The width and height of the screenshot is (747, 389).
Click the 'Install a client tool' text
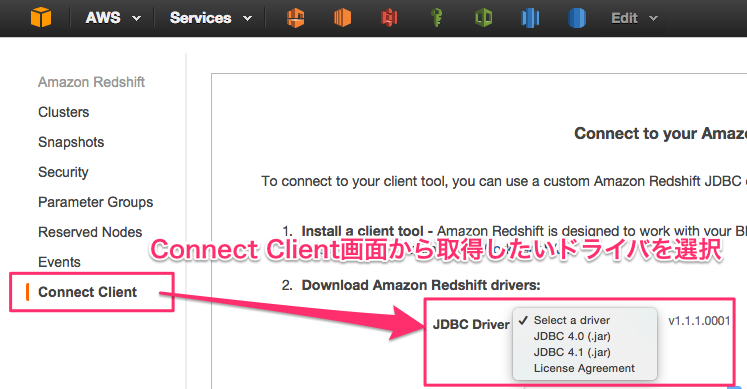363,231
